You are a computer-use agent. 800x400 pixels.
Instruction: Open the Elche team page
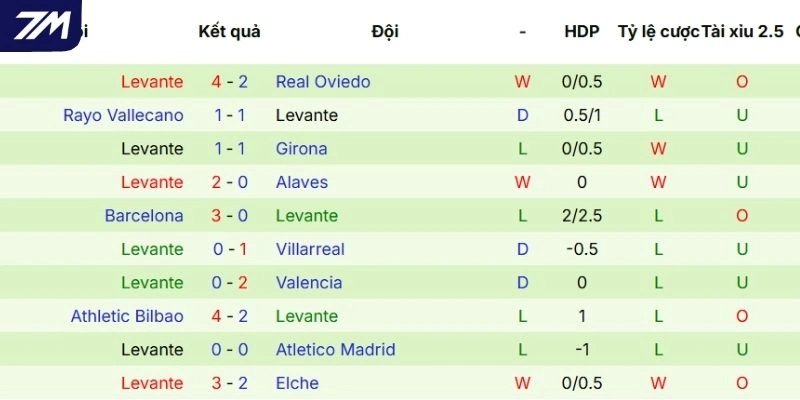coord(297,383)
